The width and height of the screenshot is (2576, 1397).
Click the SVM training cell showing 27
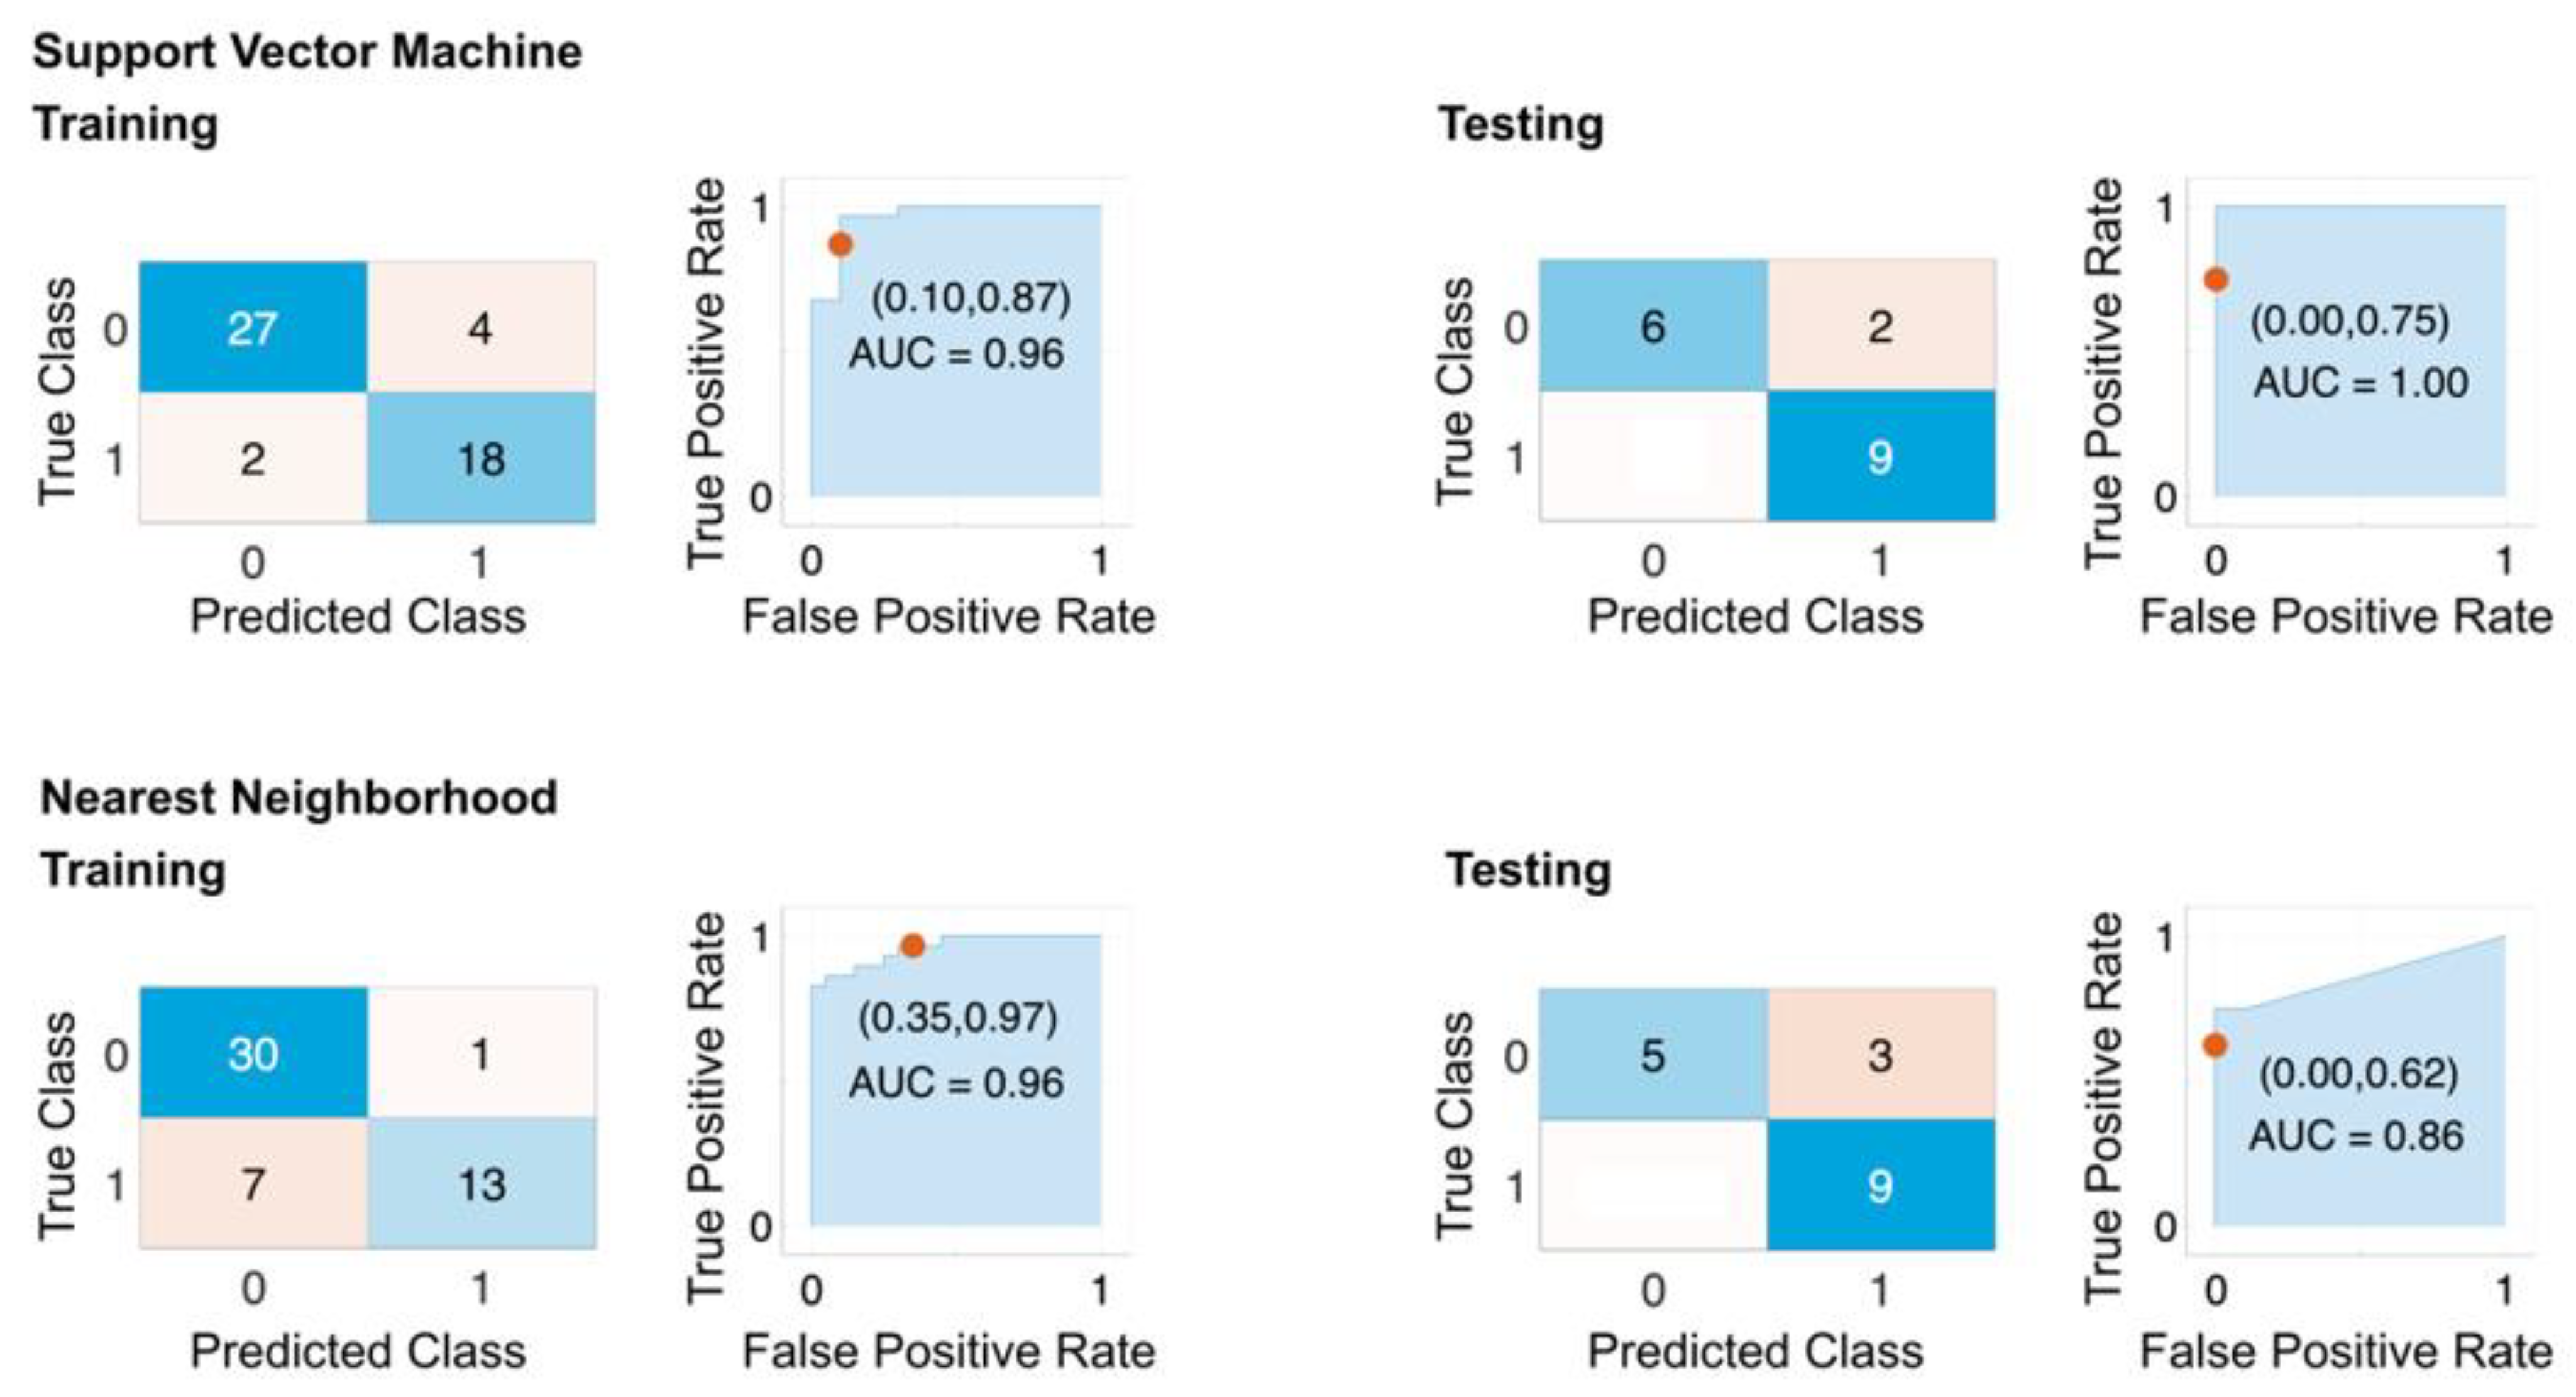(253, 327)
